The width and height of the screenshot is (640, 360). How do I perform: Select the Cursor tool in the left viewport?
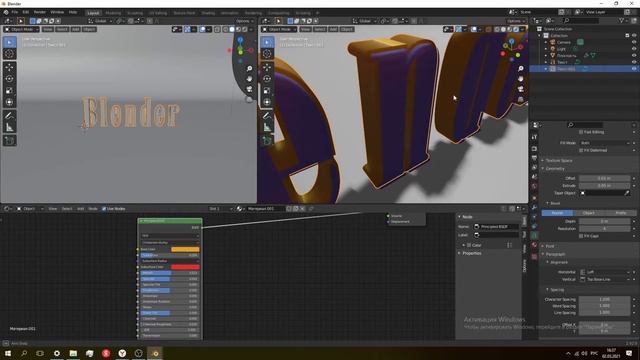click(9, 54)
